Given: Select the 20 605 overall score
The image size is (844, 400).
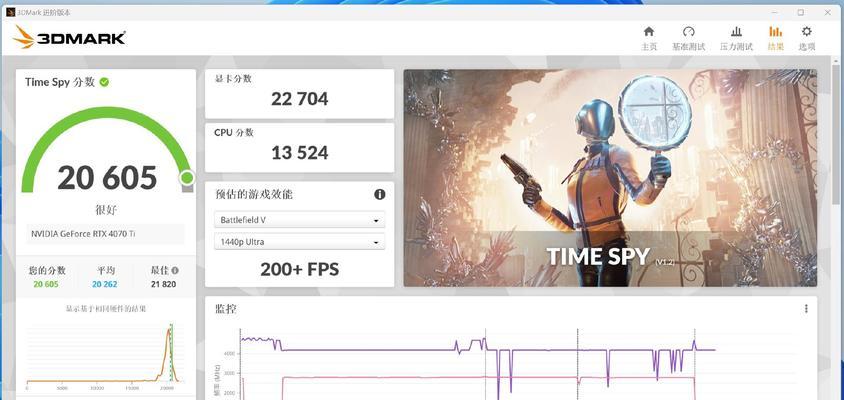Looking at the screenshot, I should [107, 178].
